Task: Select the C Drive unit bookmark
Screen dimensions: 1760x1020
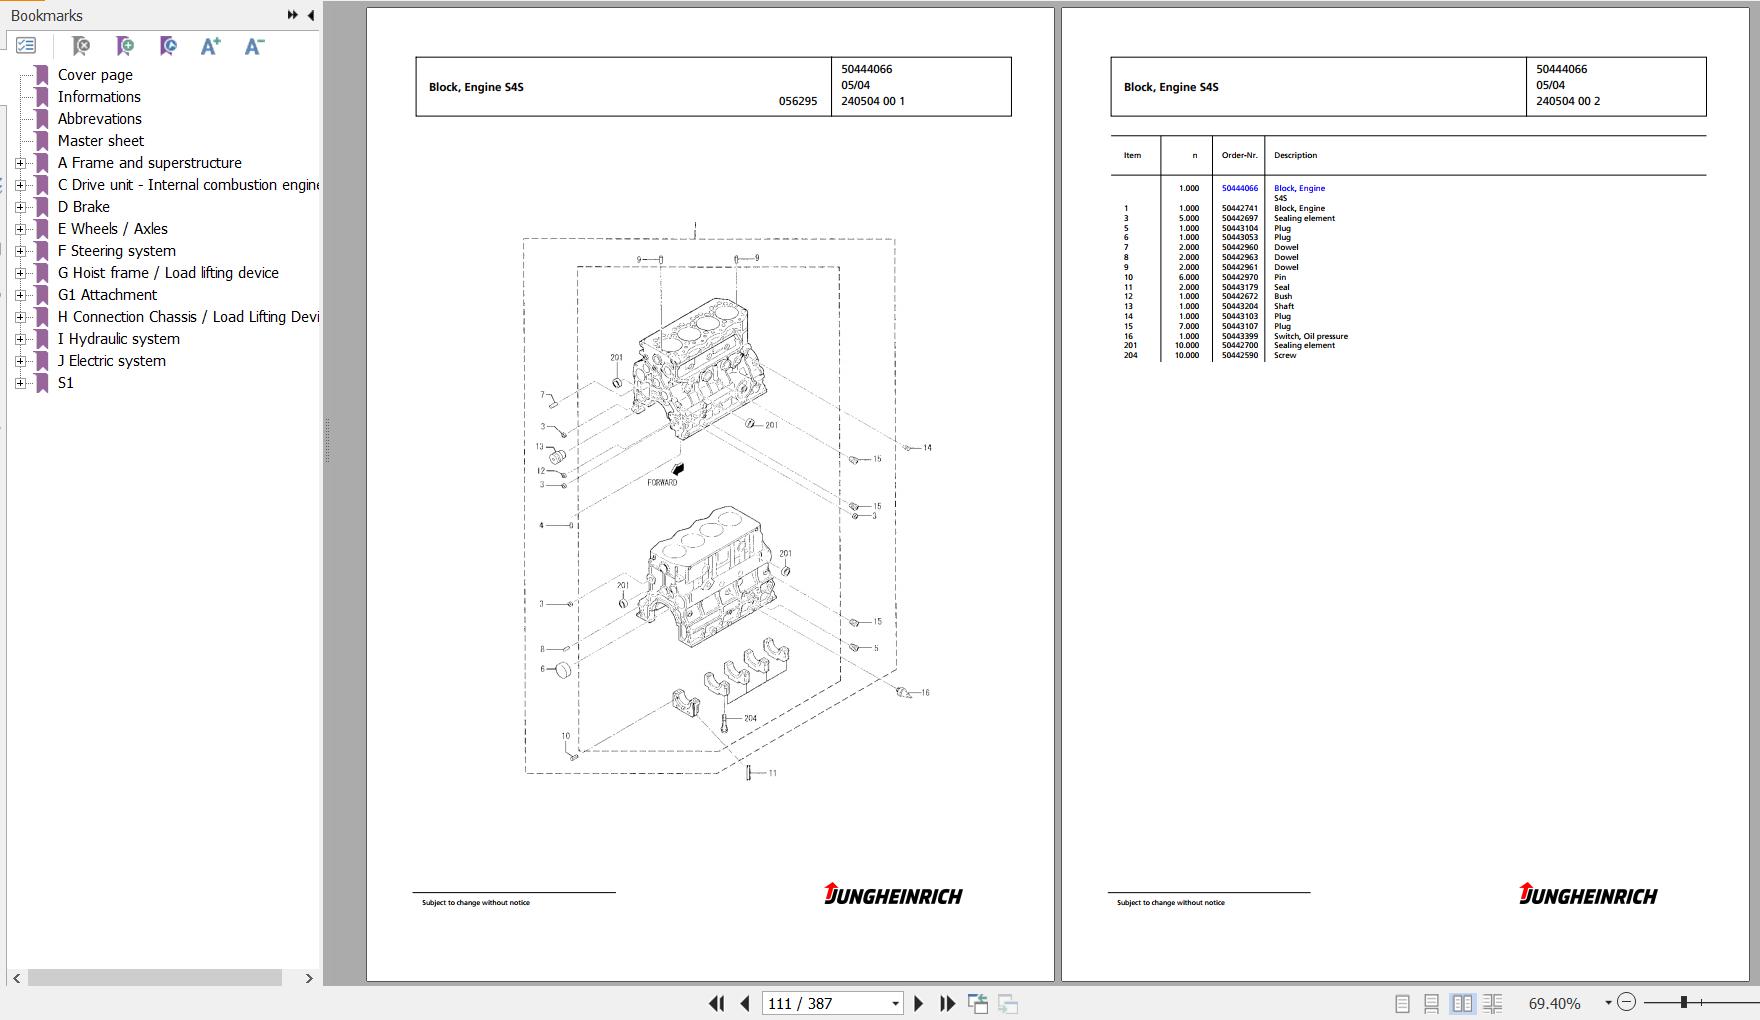Action: 188,185
